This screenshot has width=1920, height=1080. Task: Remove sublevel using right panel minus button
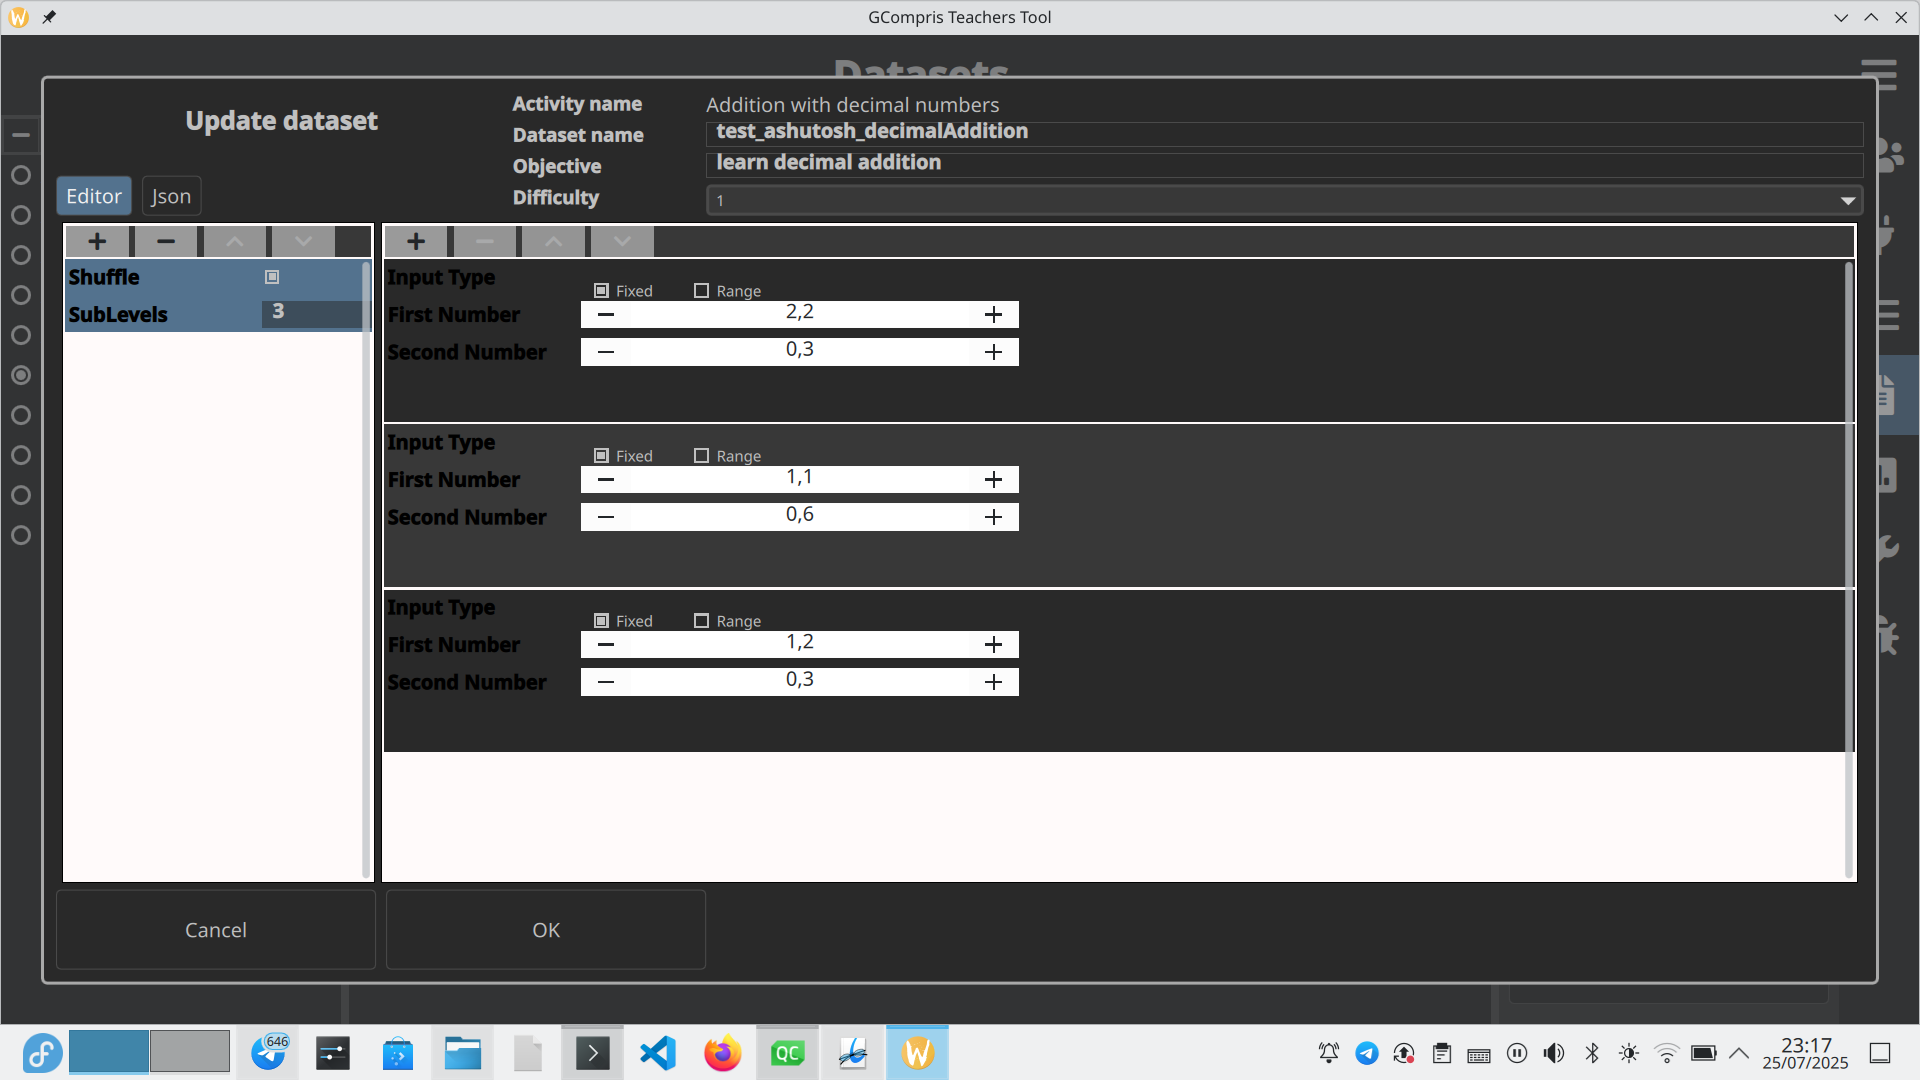(485, 241)
